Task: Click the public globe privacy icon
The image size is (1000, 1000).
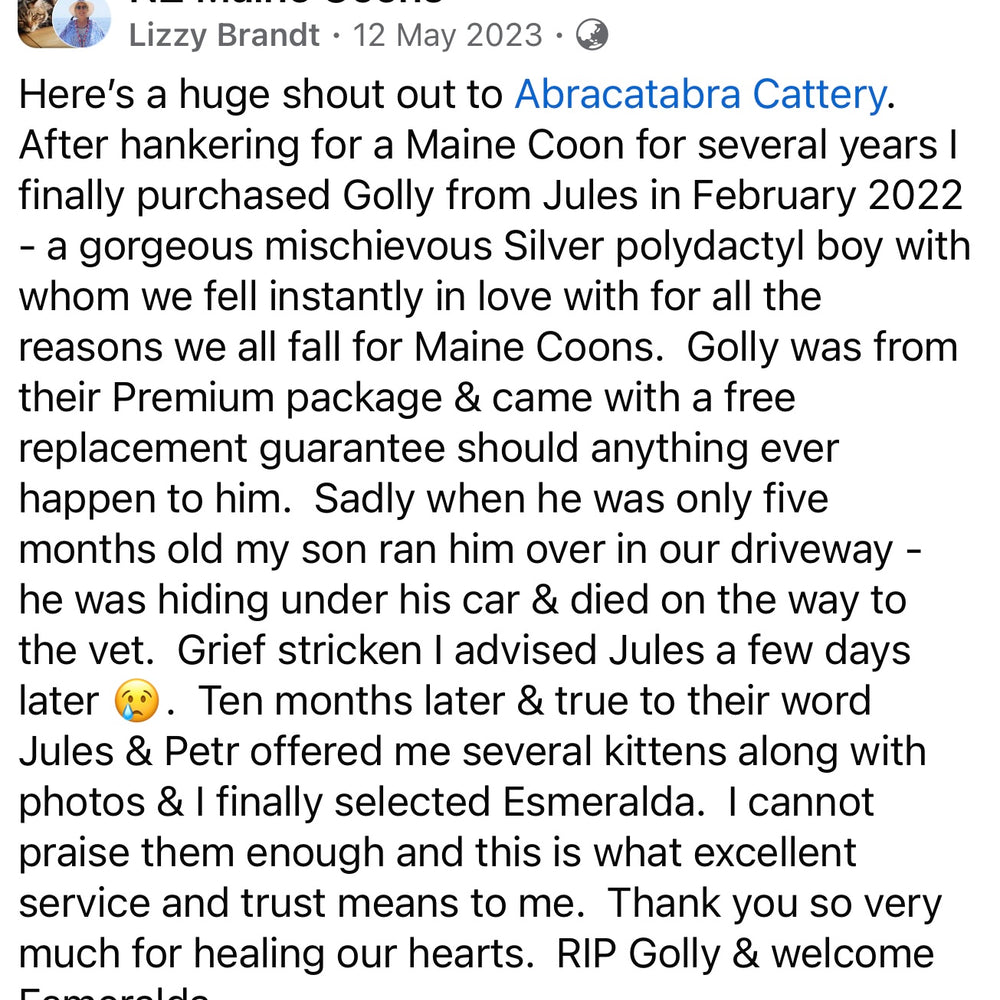Action: (592, 34)
